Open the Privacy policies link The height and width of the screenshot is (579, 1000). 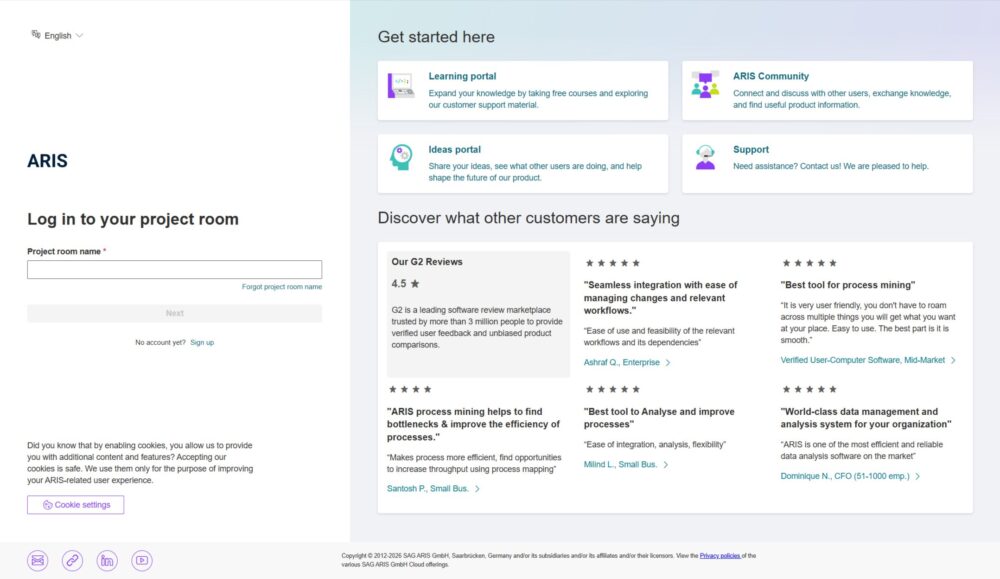(x=719, y=555)
